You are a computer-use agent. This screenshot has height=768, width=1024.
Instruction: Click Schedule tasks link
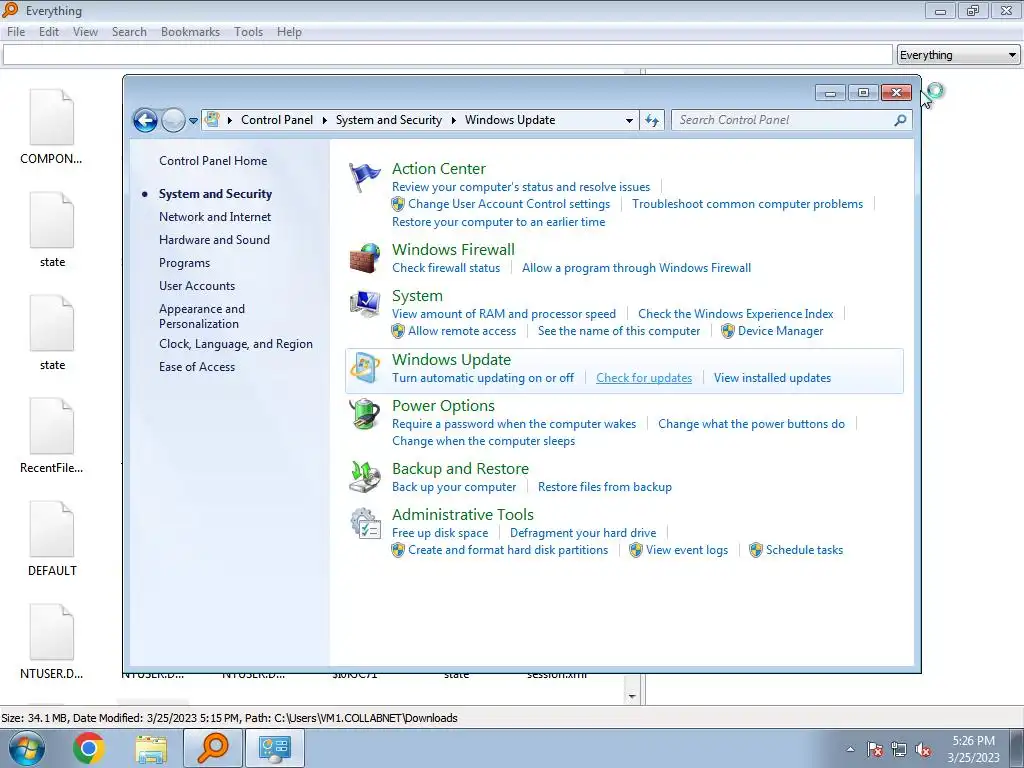(x=805, y=550)
